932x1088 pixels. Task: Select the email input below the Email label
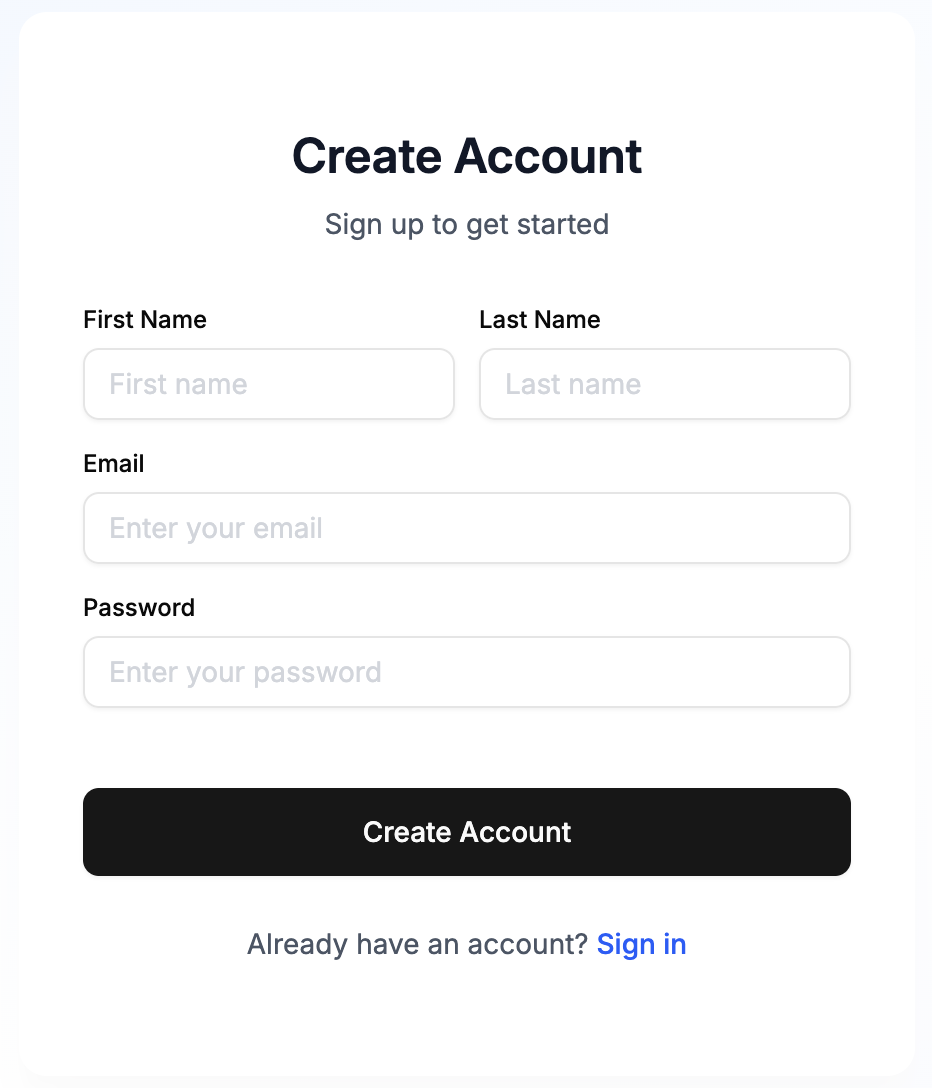click(466, 528)
